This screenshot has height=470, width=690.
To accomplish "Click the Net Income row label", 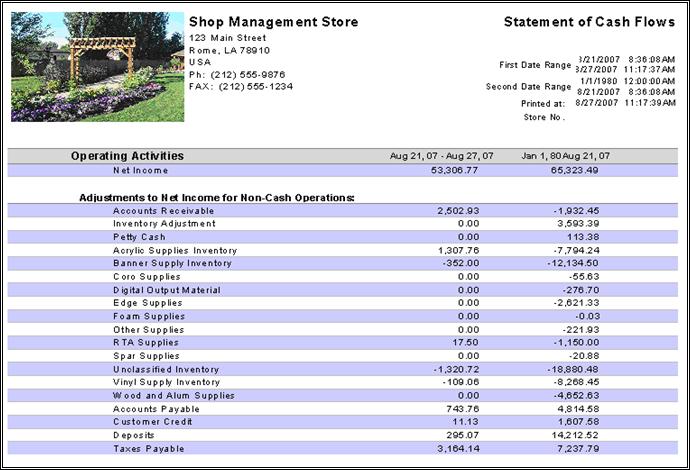I will point(140,170).
